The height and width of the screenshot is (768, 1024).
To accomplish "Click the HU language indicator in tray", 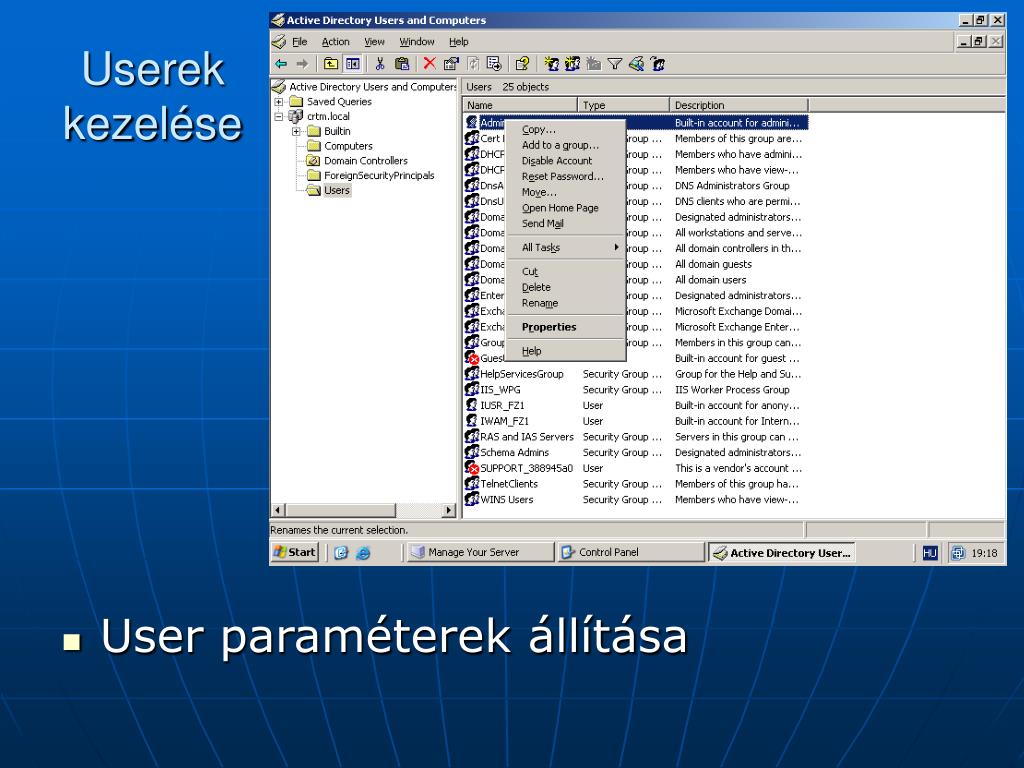I will pyautogui.click(x=930, y=553).
